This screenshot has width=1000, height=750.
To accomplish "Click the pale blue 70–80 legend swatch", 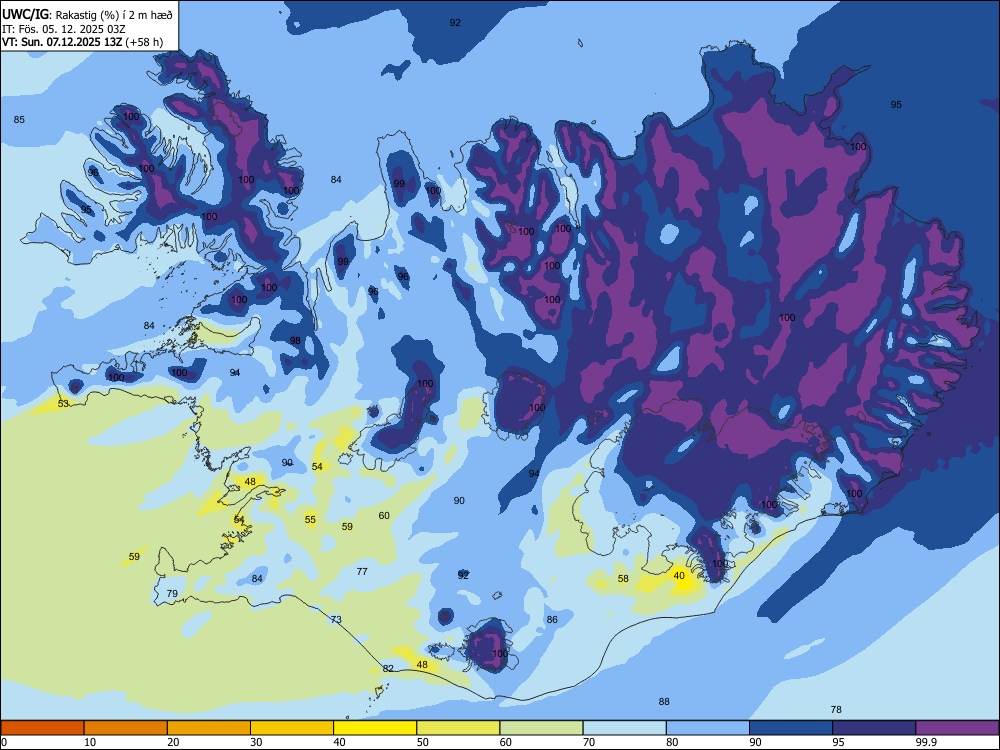I will (624, 728).
